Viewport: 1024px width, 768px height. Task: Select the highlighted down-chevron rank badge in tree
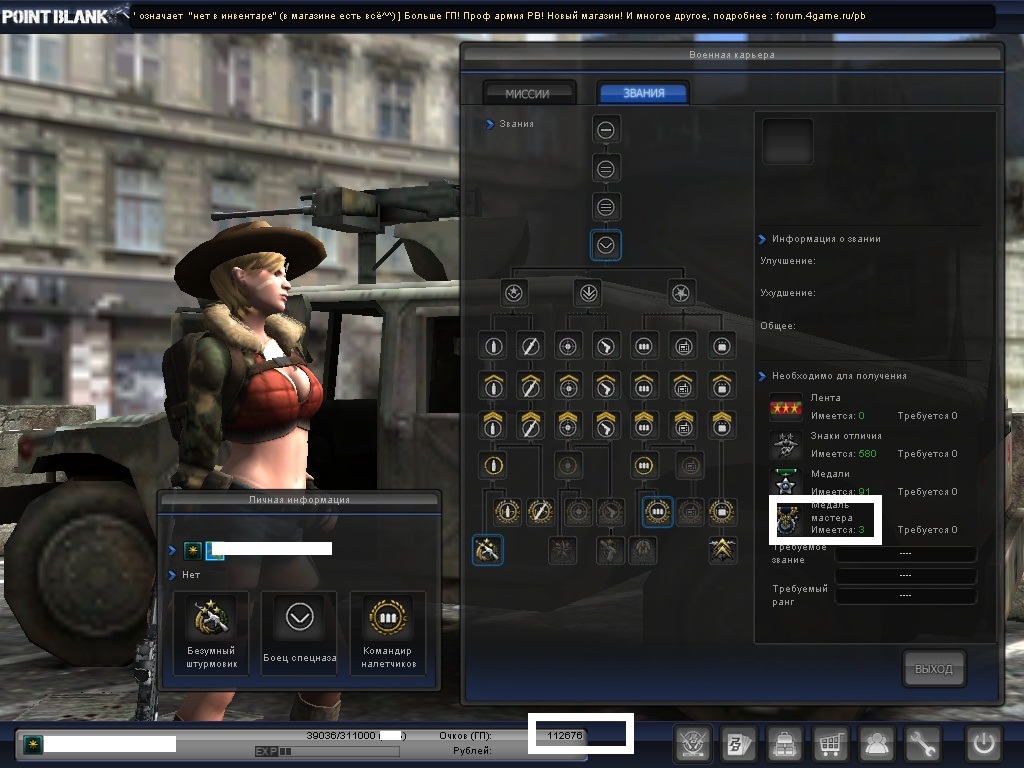(x=605, y=246)
